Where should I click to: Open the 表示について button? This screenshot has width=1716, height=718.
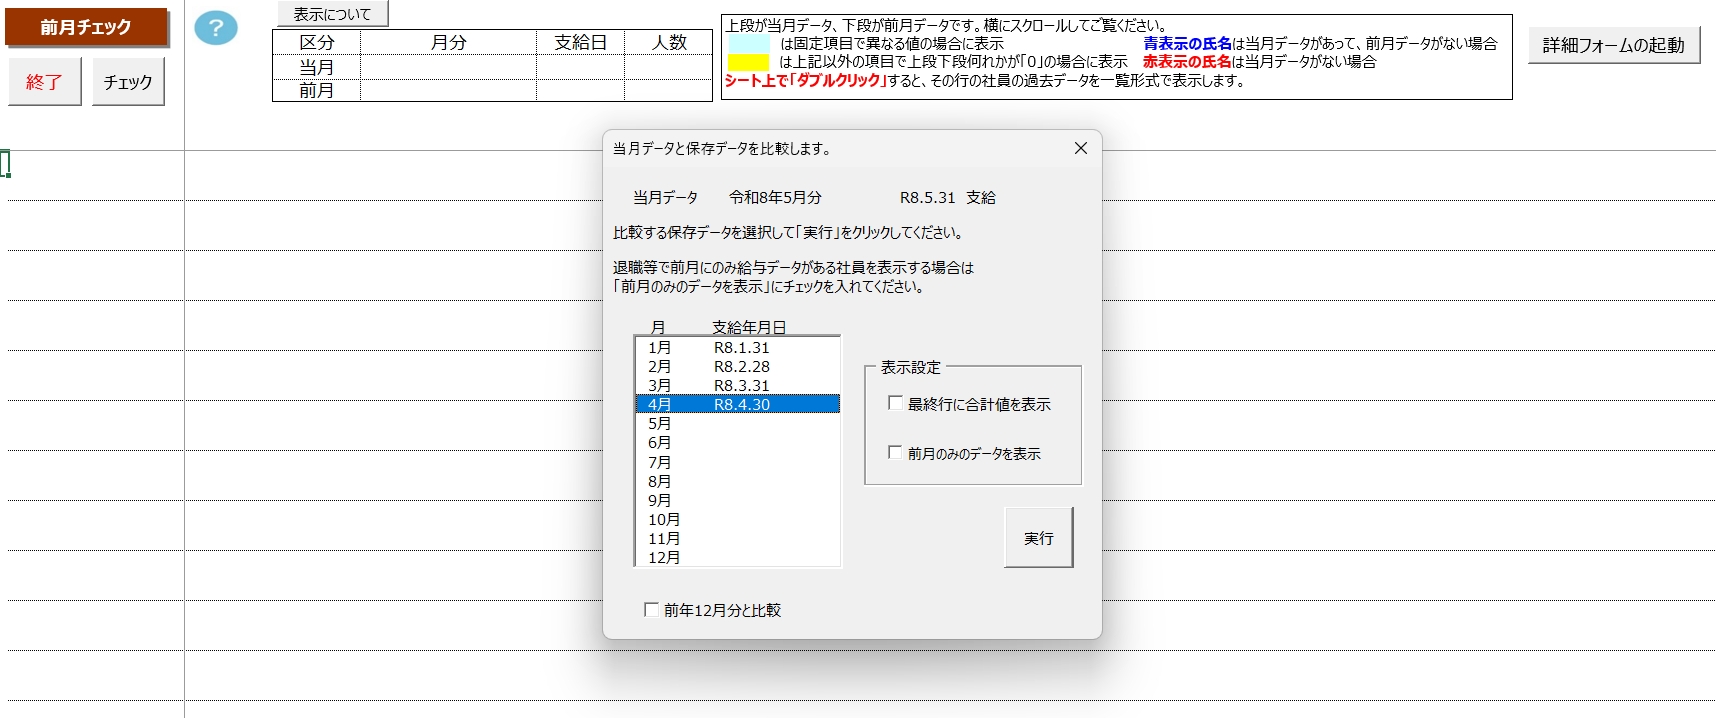point(332,14)
